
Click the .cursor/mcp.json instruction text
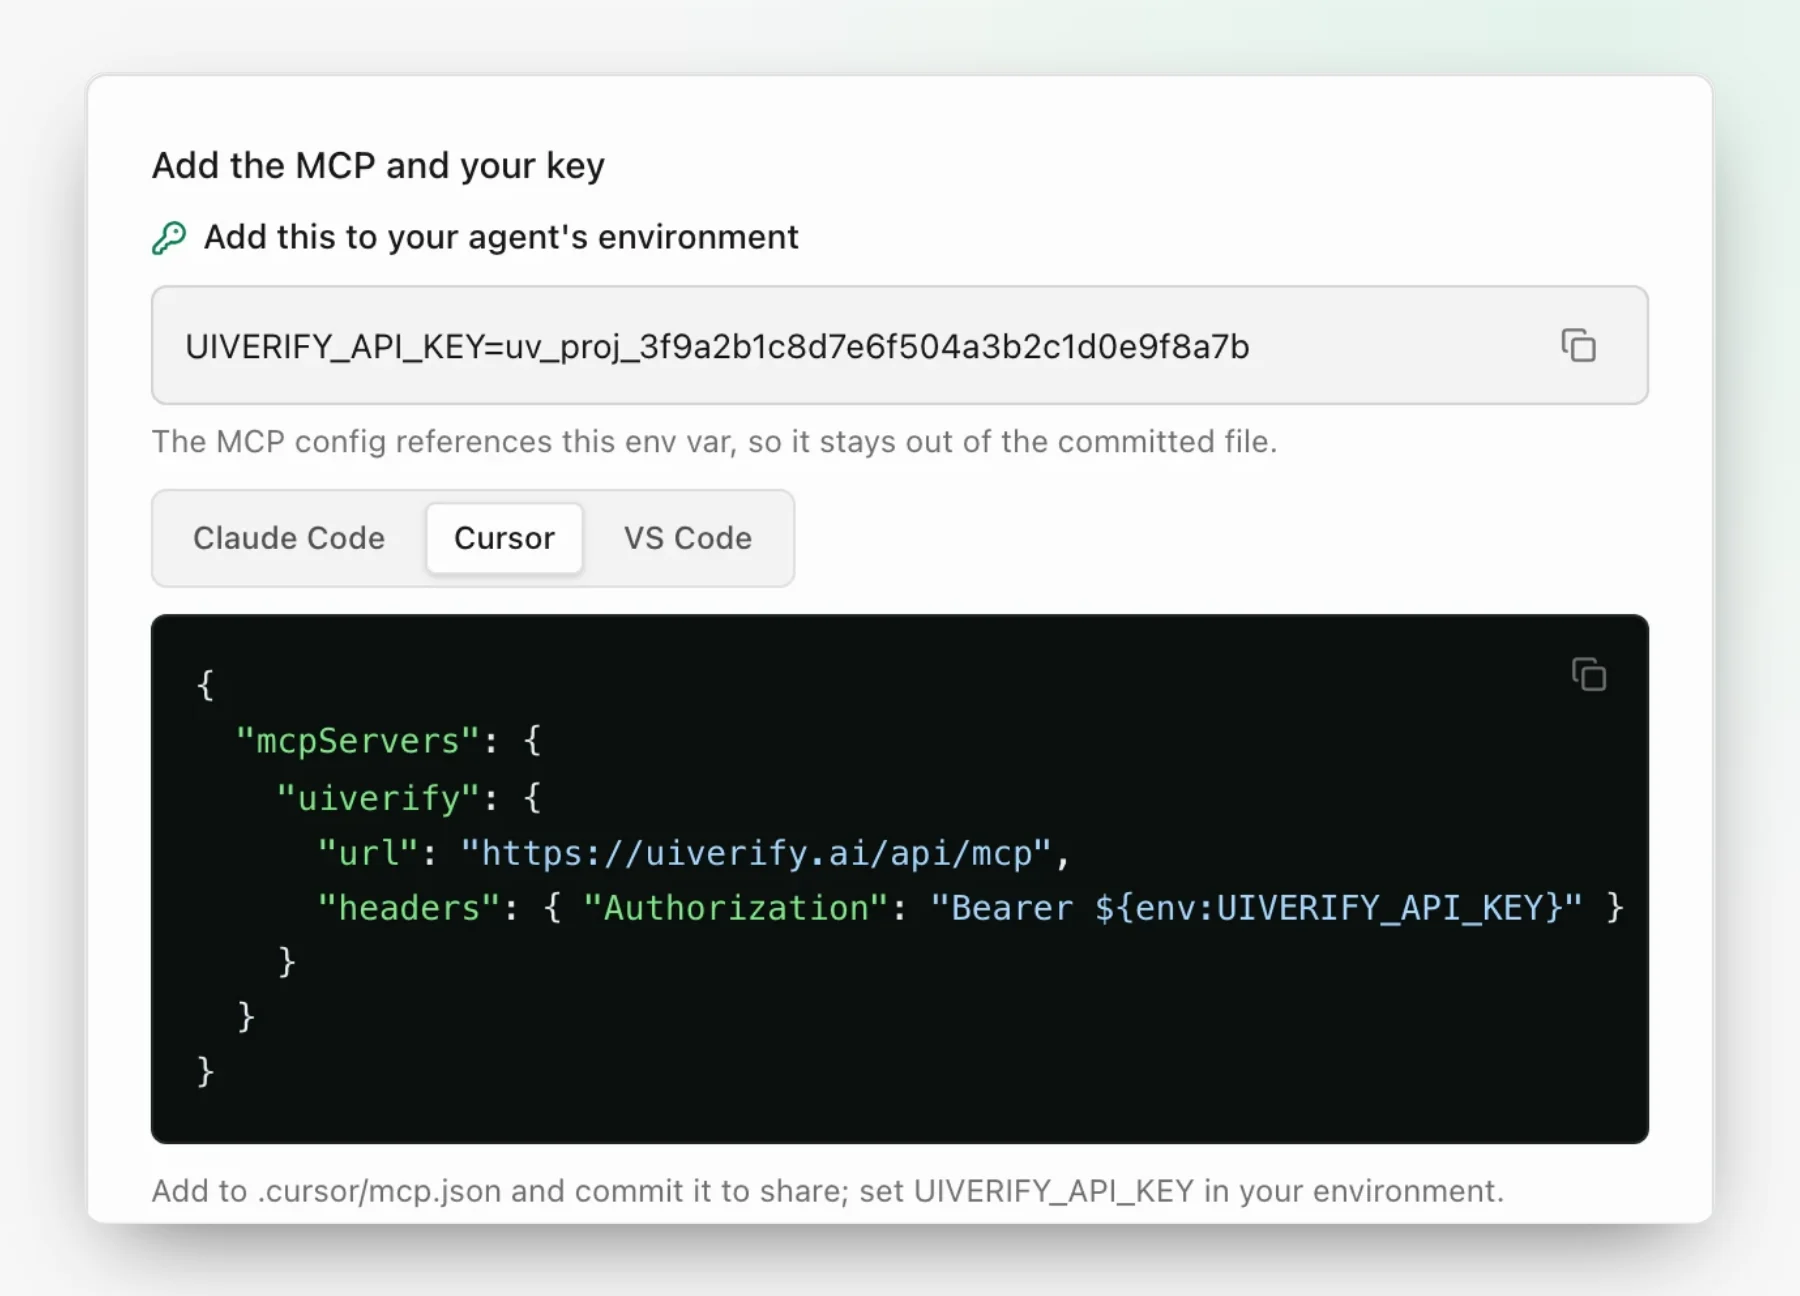point(828,1190)
